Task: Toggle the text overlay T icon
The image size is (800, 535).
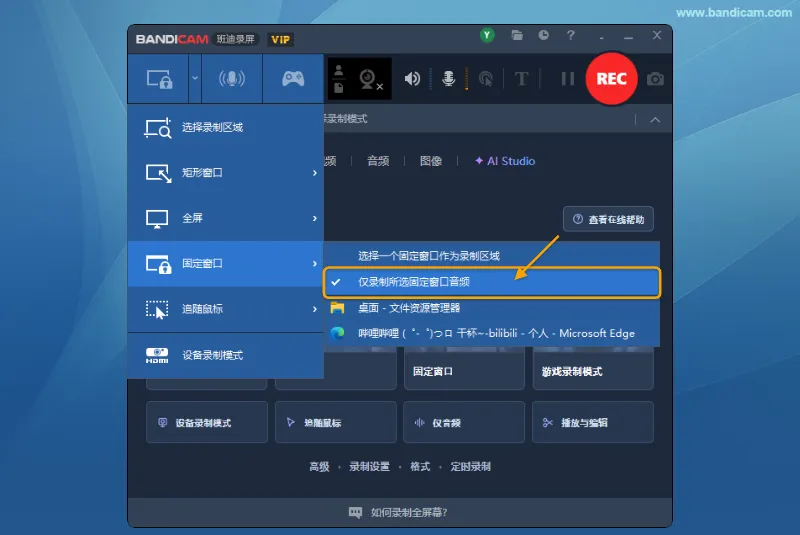Action: pos(521,79)
